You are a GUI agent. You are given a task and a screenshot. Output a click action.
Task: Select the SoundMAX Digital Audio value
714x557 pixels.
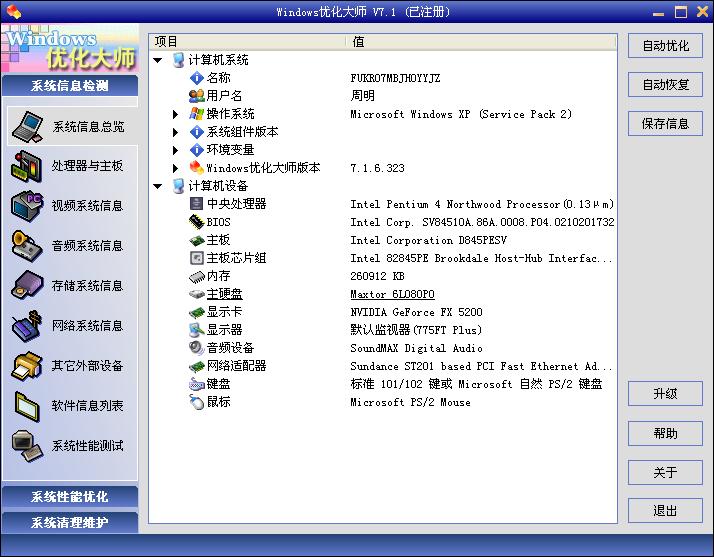click(416, 348)
